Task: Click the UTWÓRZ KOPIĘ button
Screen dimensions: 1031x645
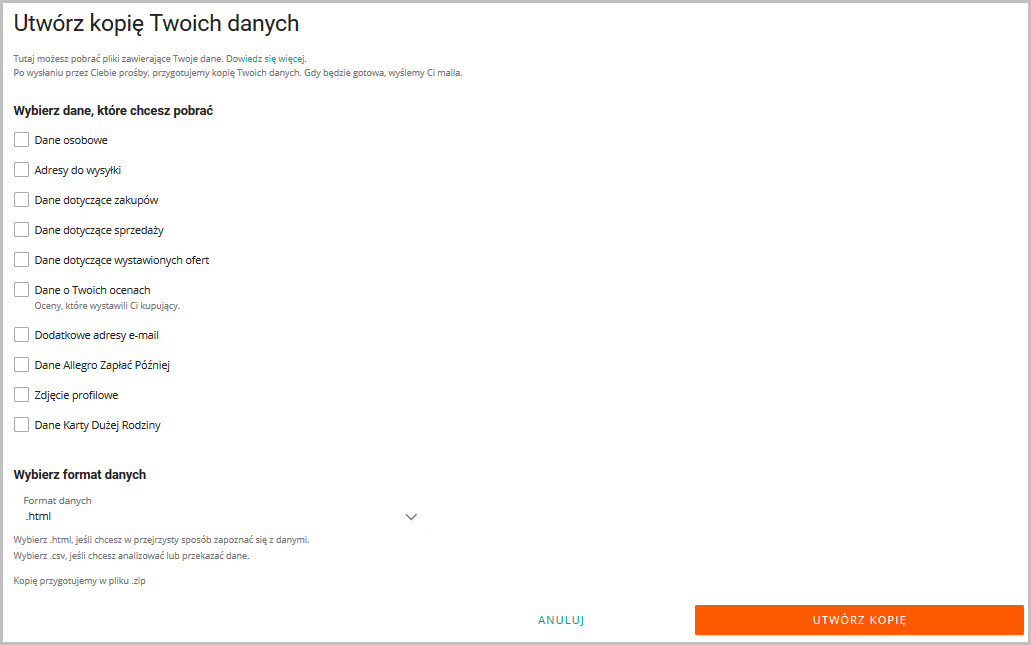Action: (x=859, y=620)
